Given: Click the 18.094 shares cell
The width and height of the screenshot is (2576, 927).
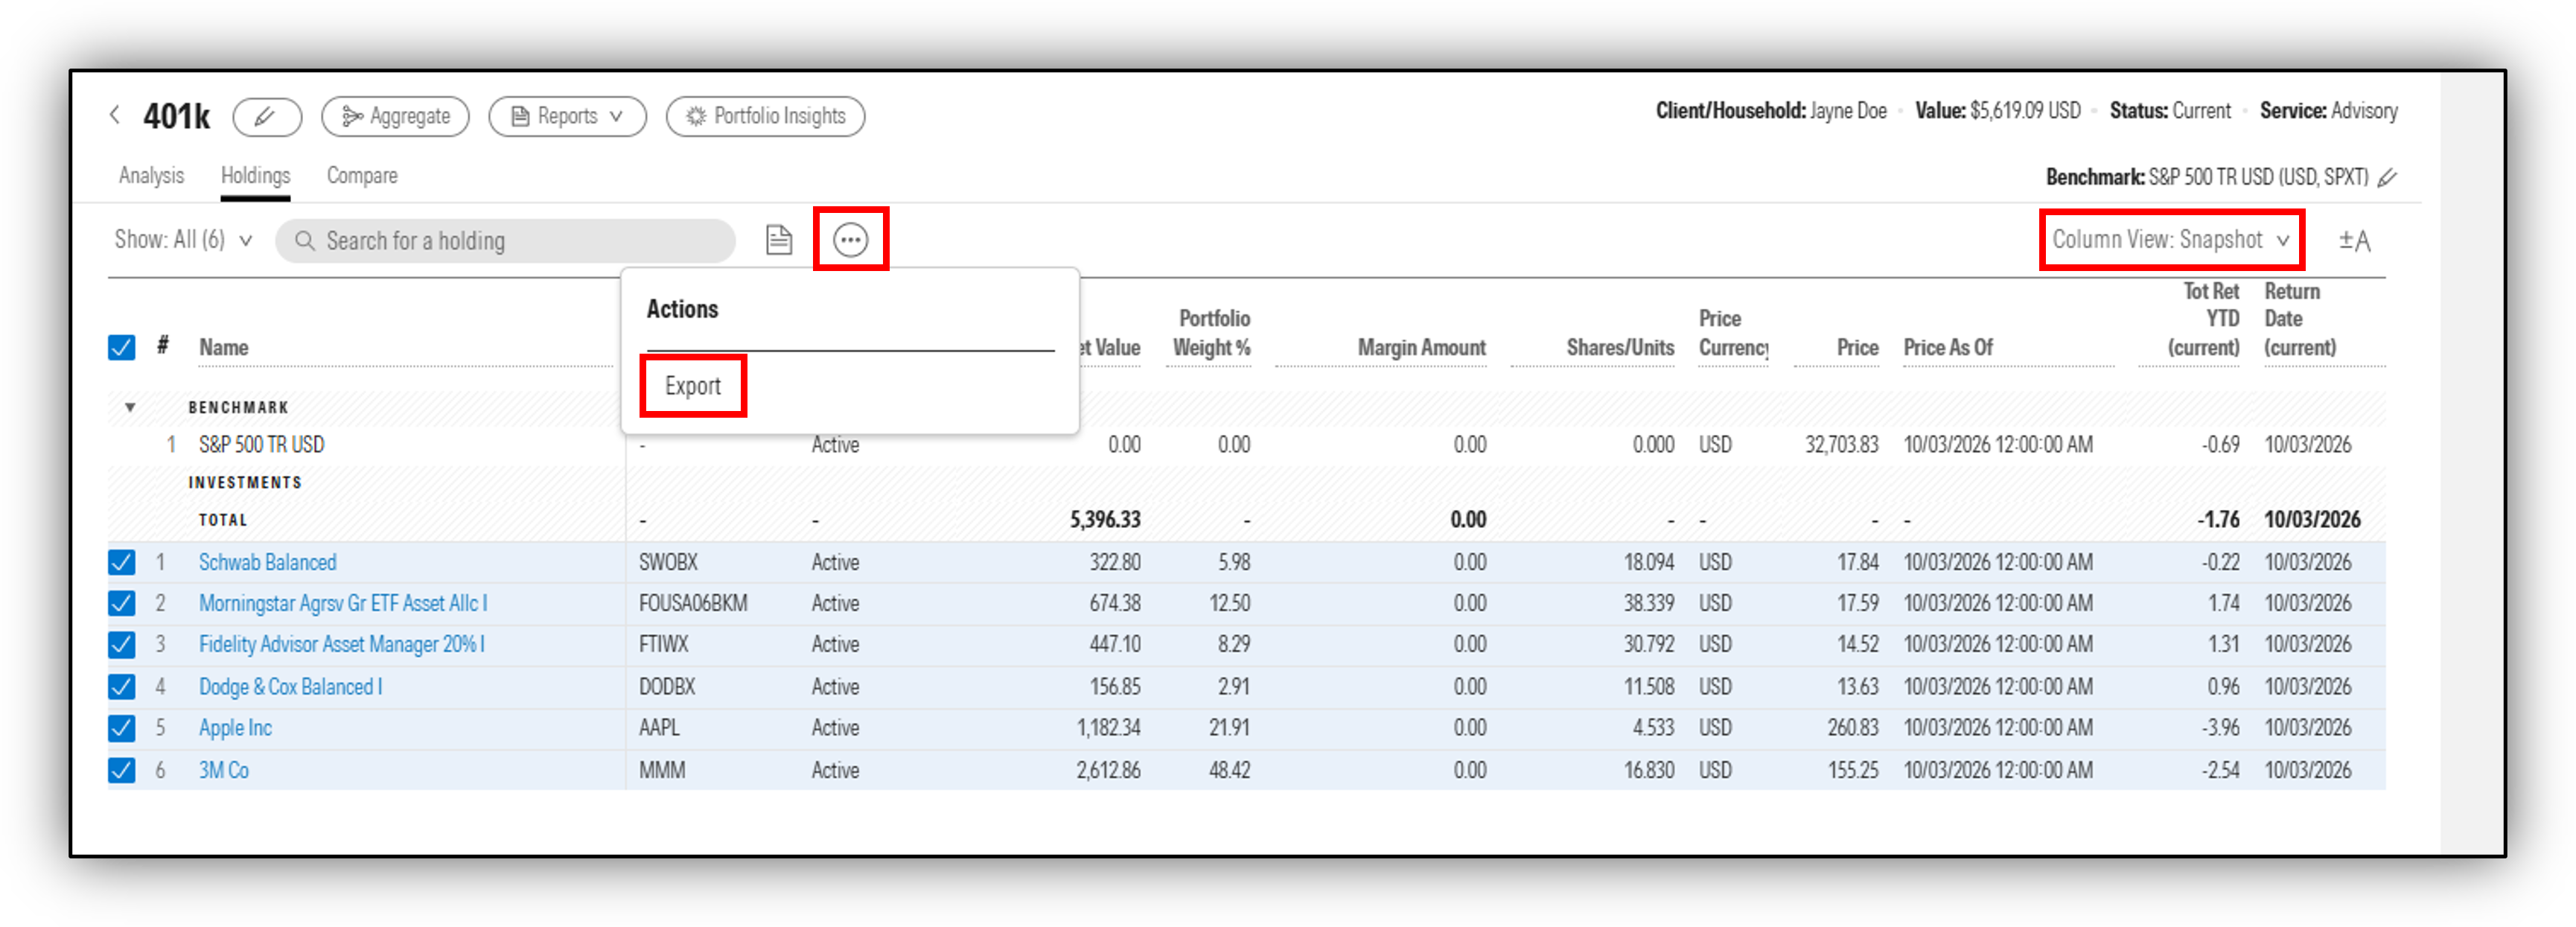Looking at the screenshot, I should [x=1648, y=562].
